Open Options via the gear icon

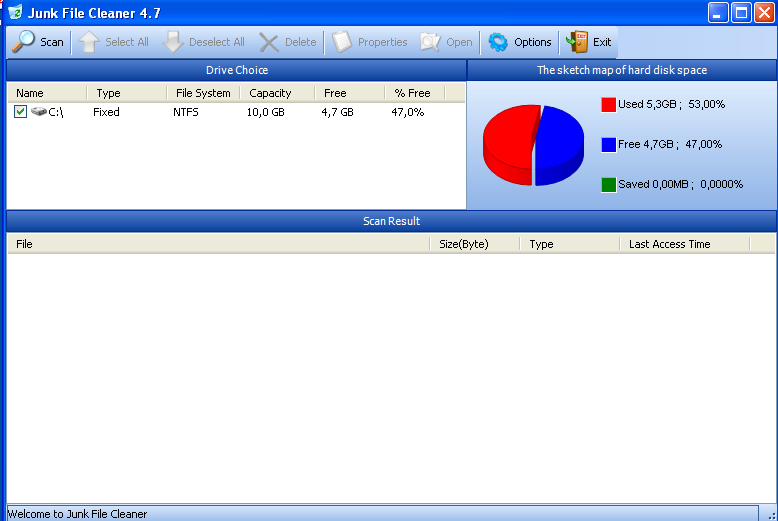click(x=498, y=42)
